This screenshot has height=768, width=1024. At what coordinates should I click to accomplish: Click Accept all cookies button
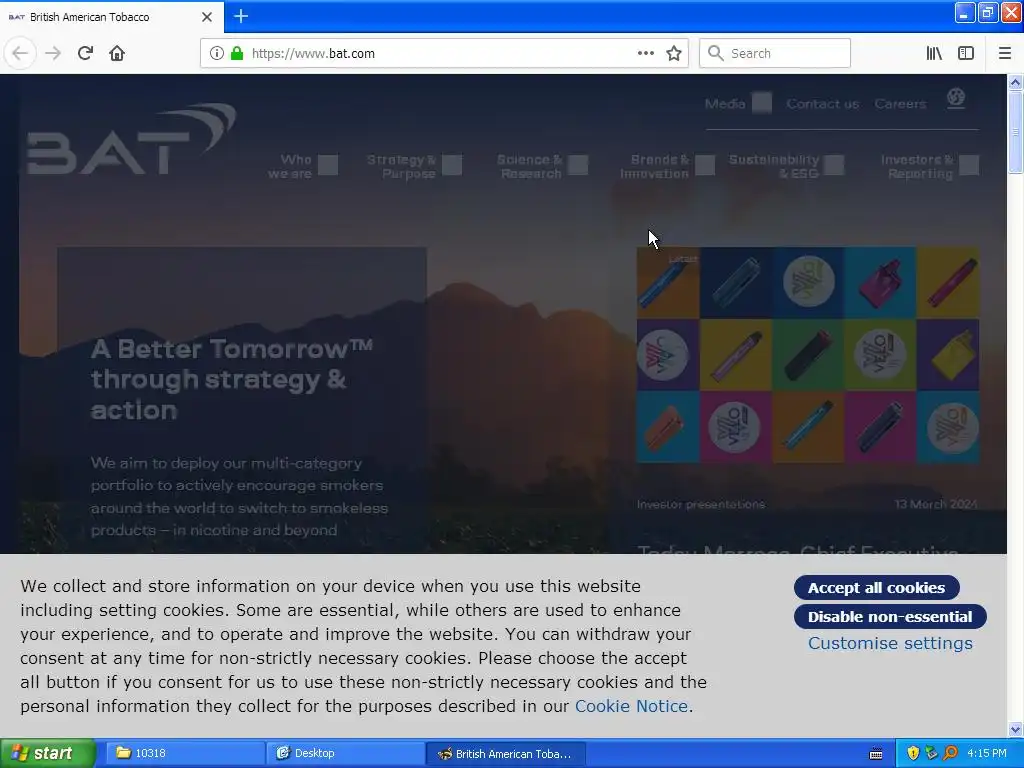(x=876, y=588)
